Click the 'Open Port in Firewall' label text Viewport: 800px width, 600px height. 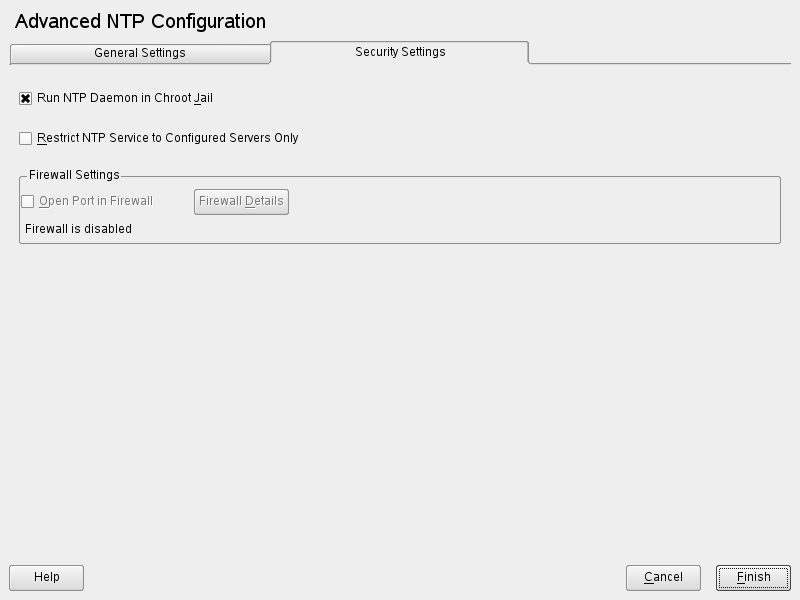(x=96, y=201)
